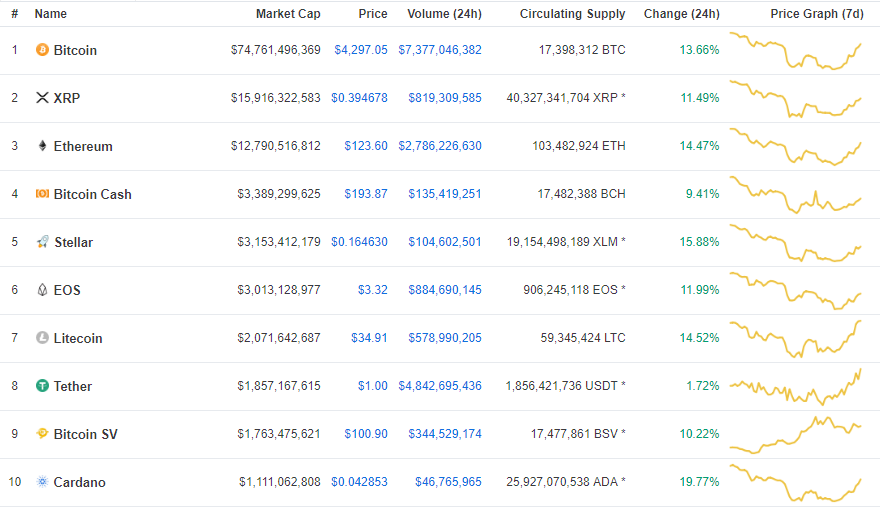880x508 pixels.
Task: Click Tether volume $4,842,695,436
Action: click(x=440, y=386)
